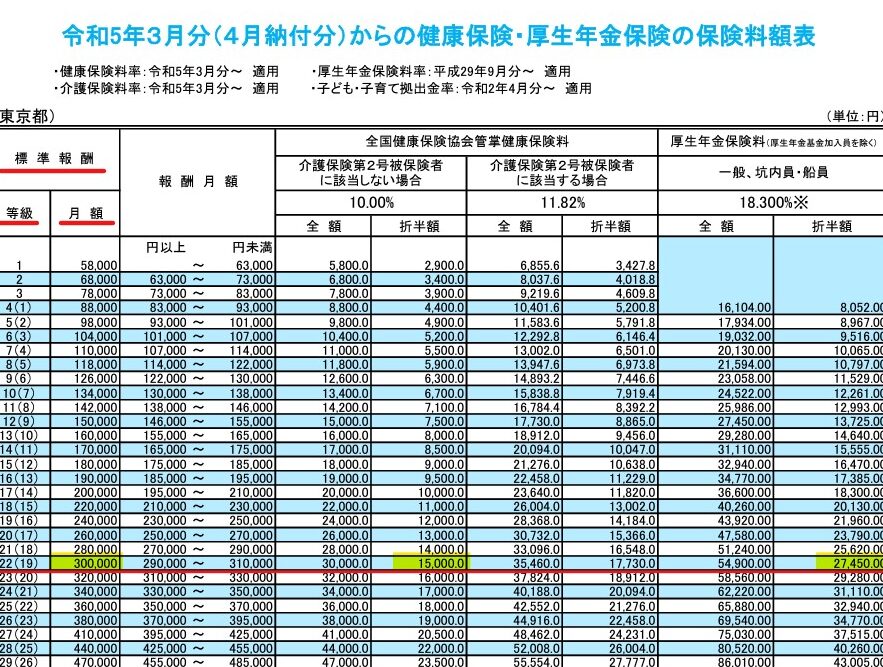The height and width of the screenshot is (667, 883).
Task: Click the highlighted 27,450.00 pension half-amount cell
Action: coord(851,563)
